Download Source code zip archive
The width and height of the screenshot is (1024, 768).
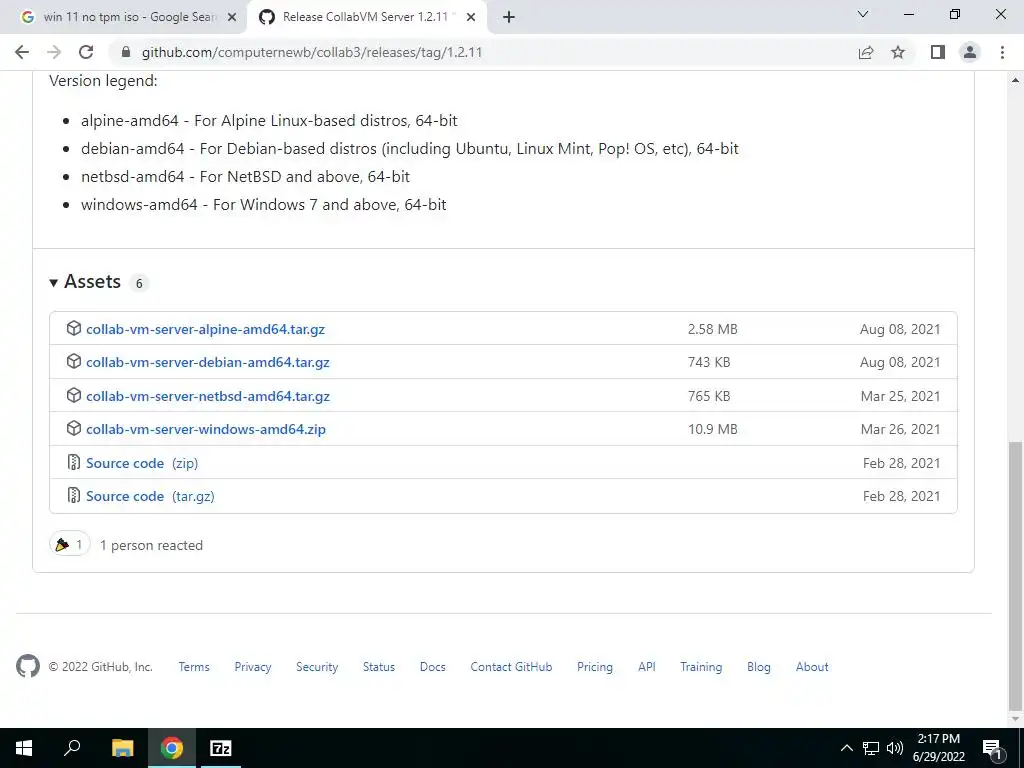pyautogui.click(x=142, y=463)
